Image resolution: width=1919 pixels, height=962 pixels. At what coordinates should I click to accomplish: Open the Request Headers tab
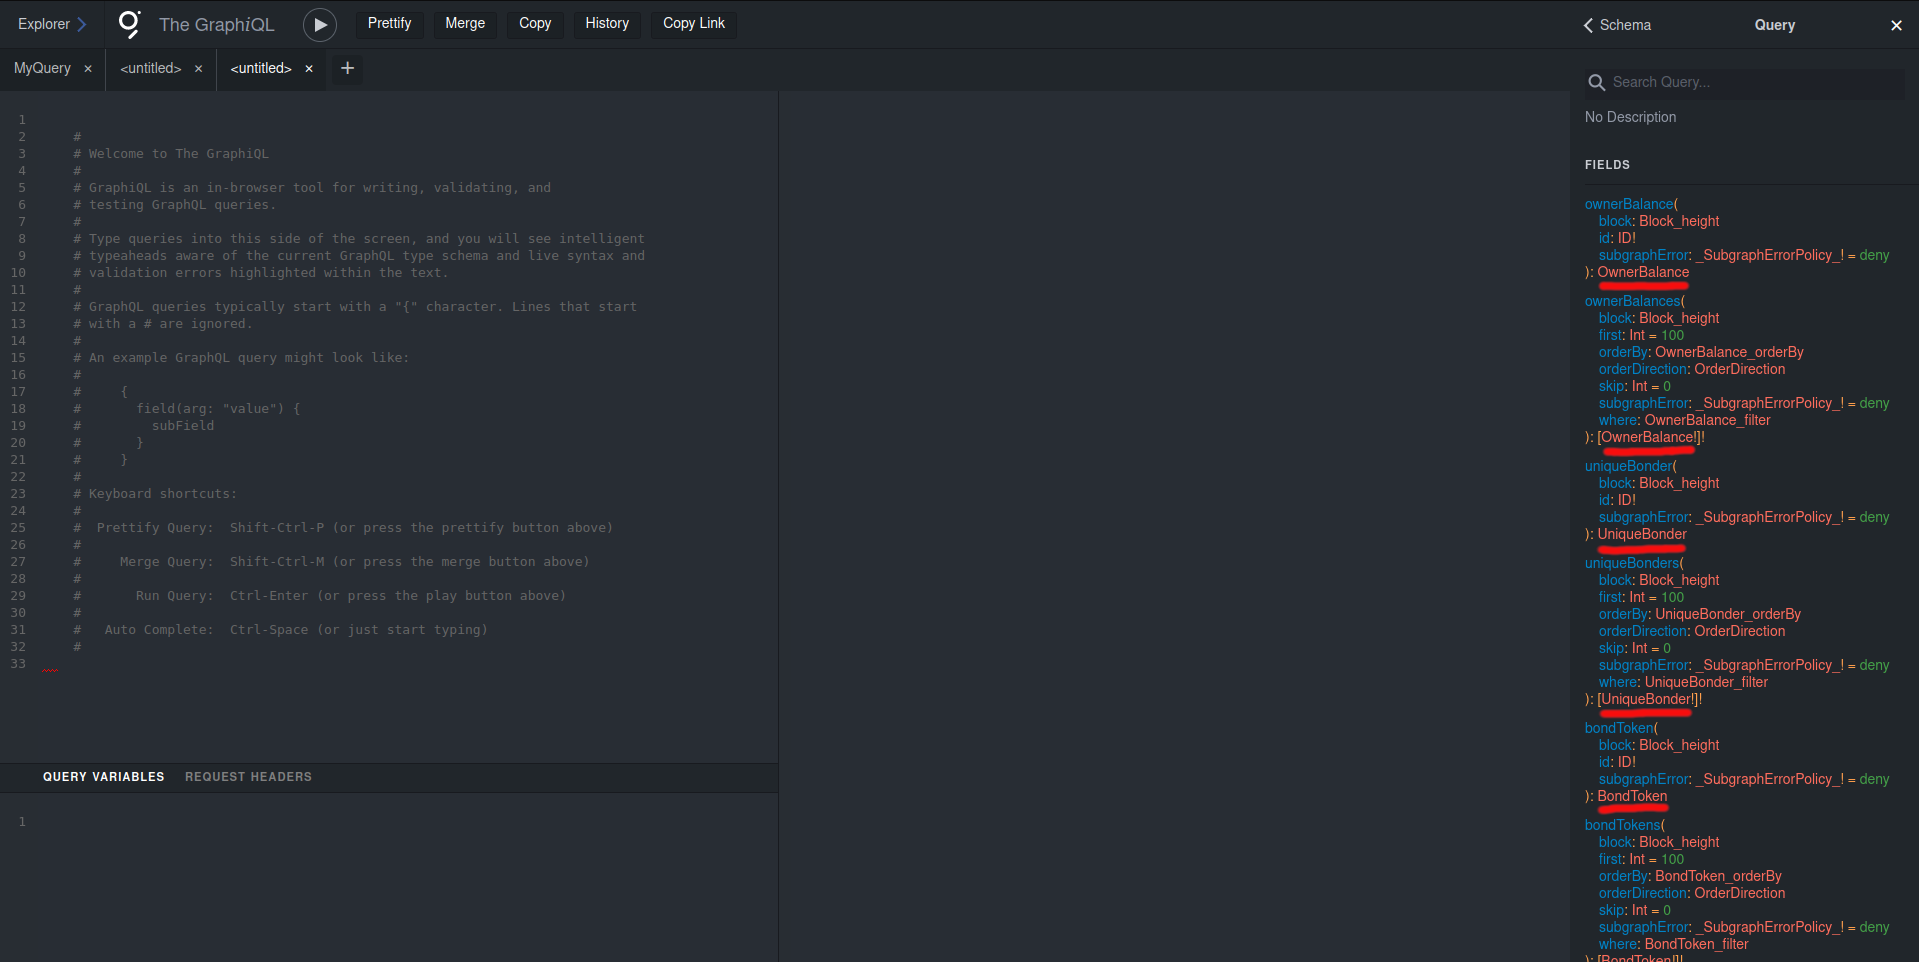click(x=248, y=777)
